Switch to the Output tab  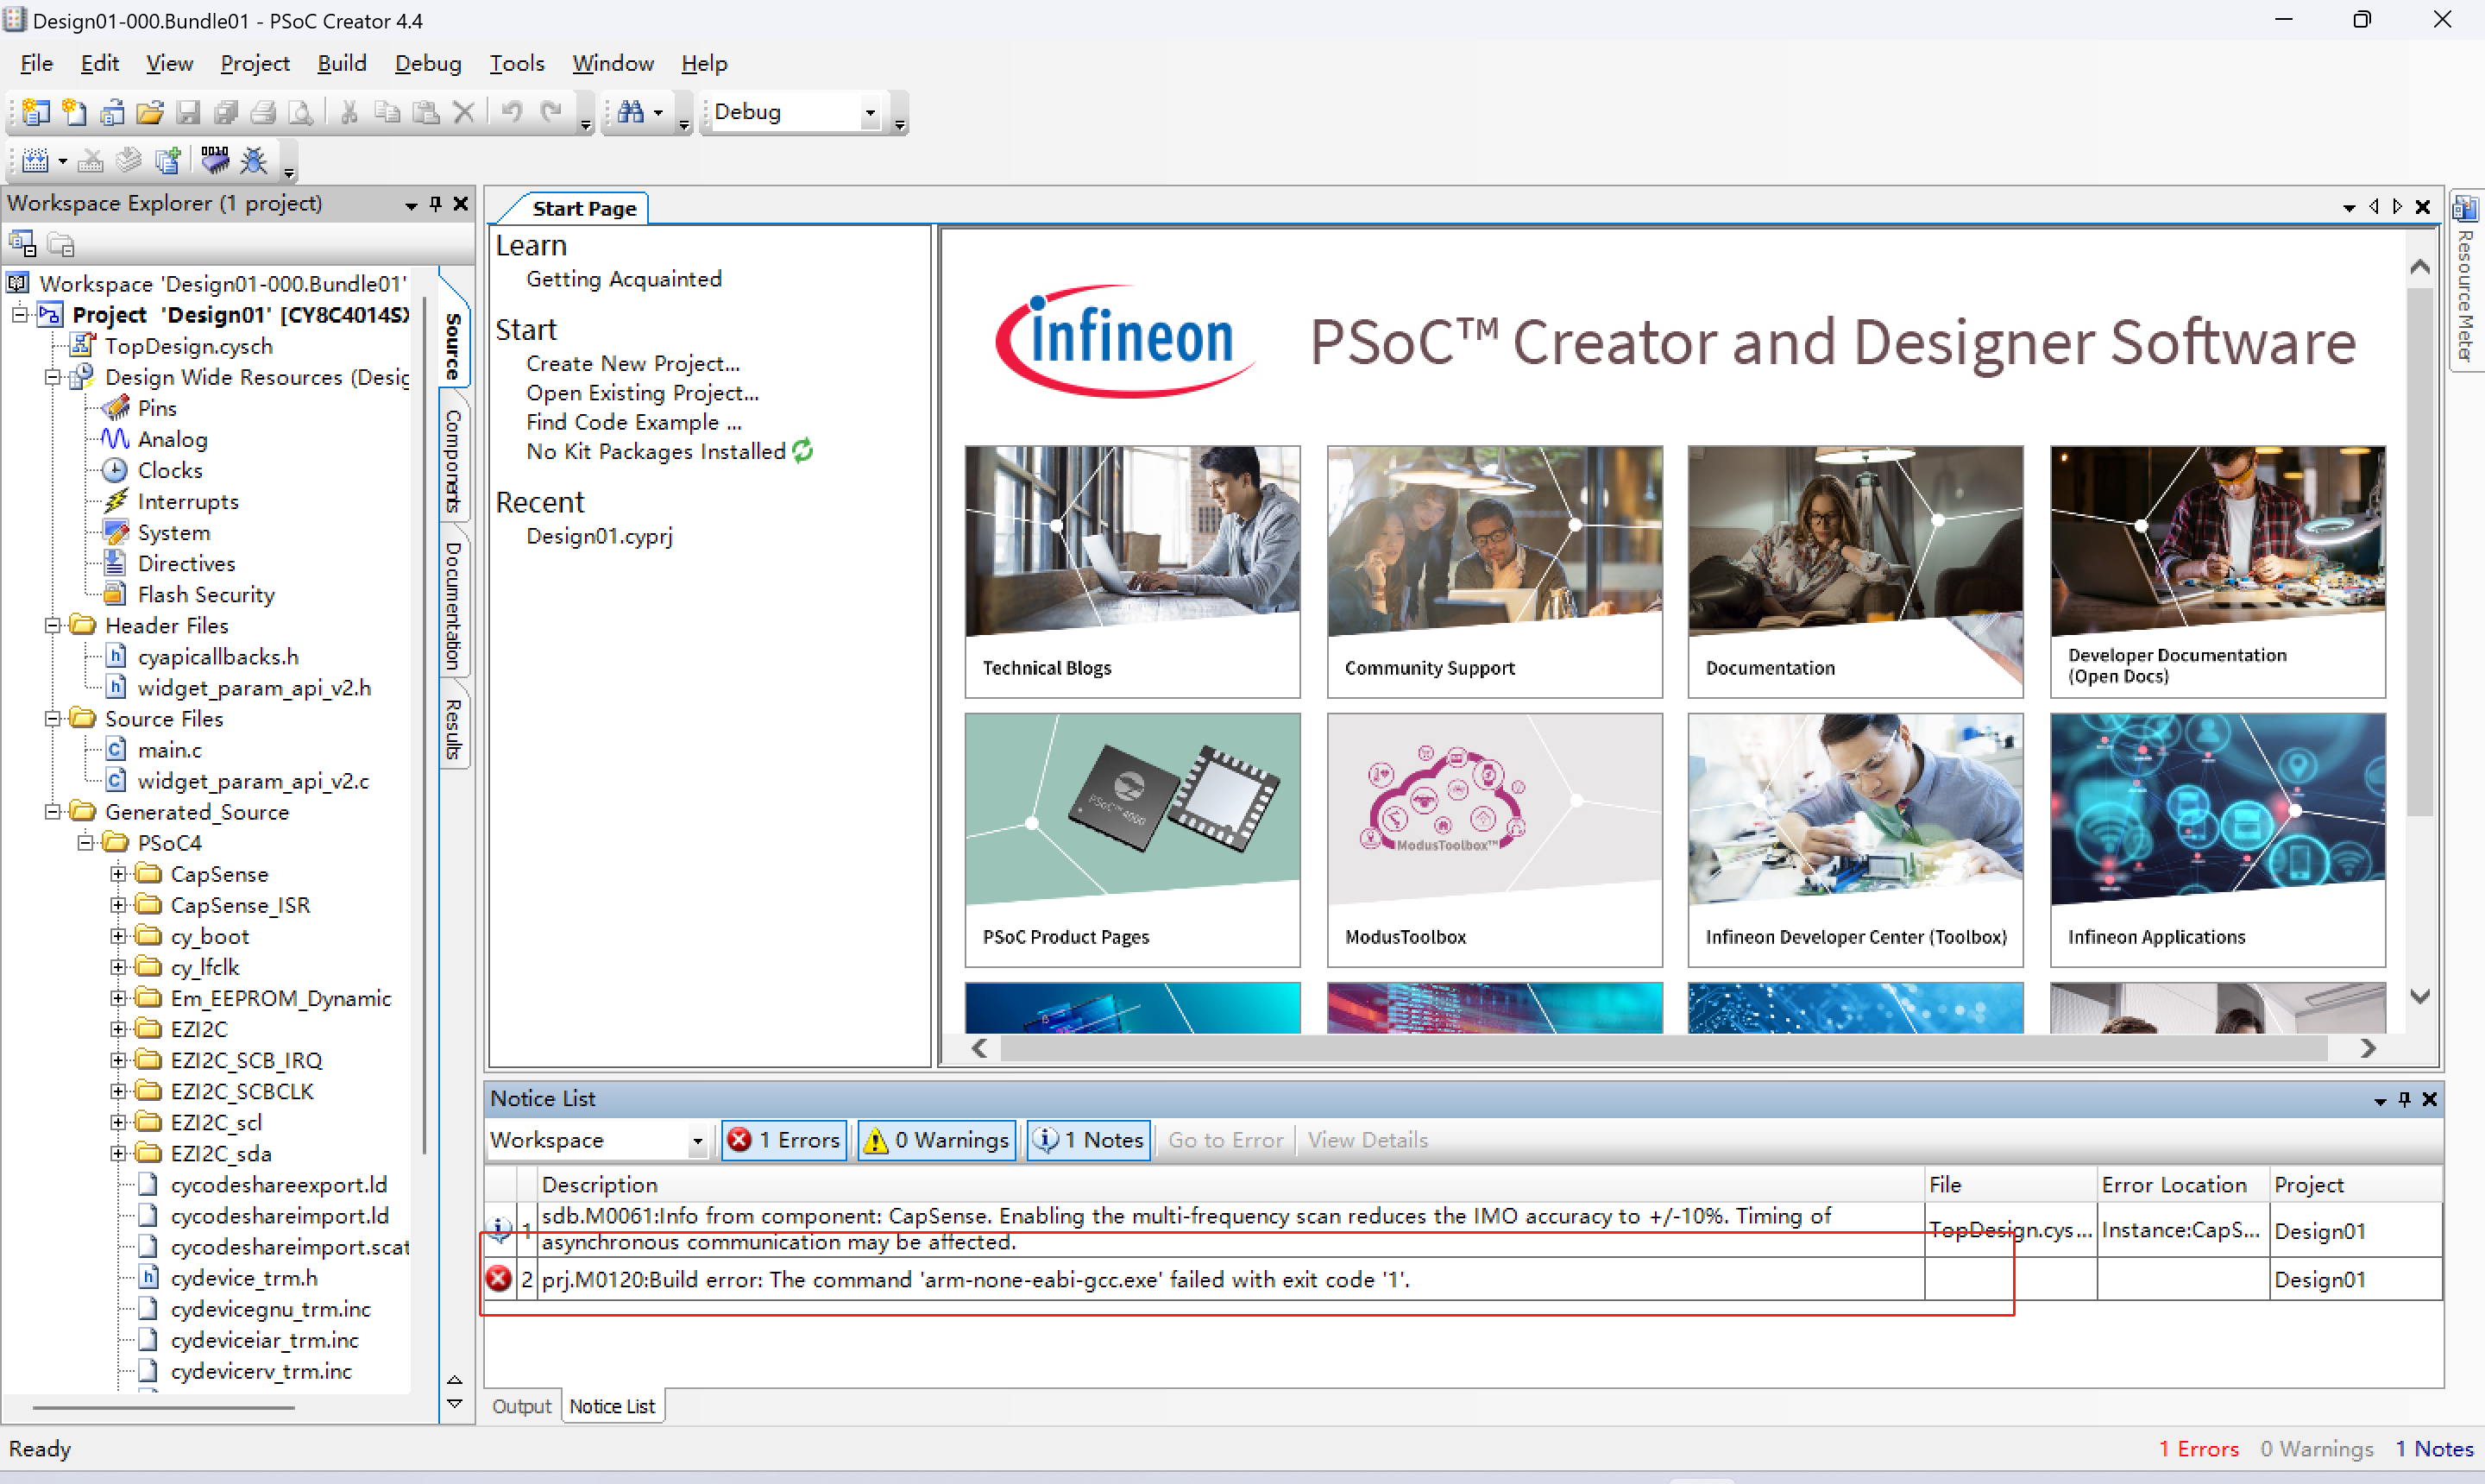(x=521, y=1406)
